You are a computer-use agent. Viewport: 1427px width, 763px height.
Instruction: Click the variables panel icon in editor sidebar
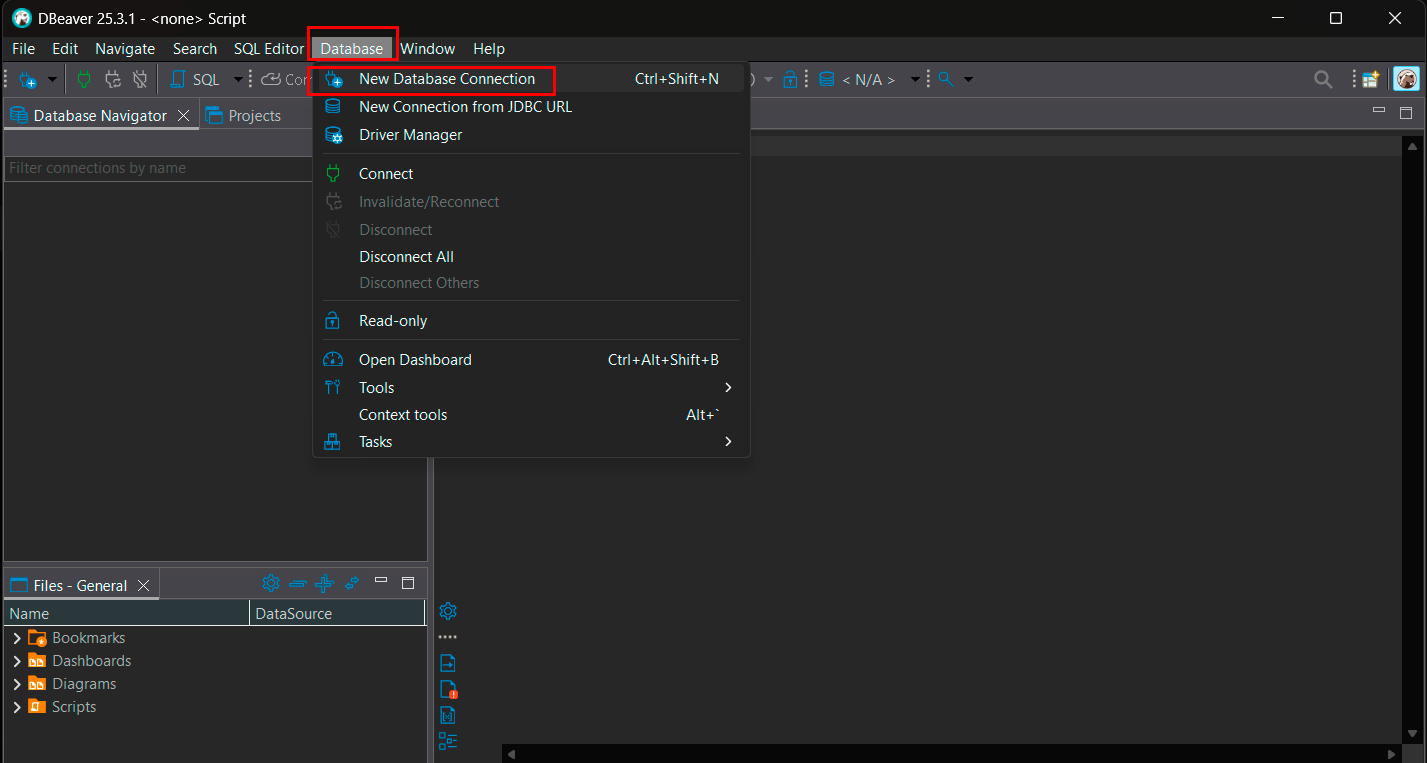448,715
